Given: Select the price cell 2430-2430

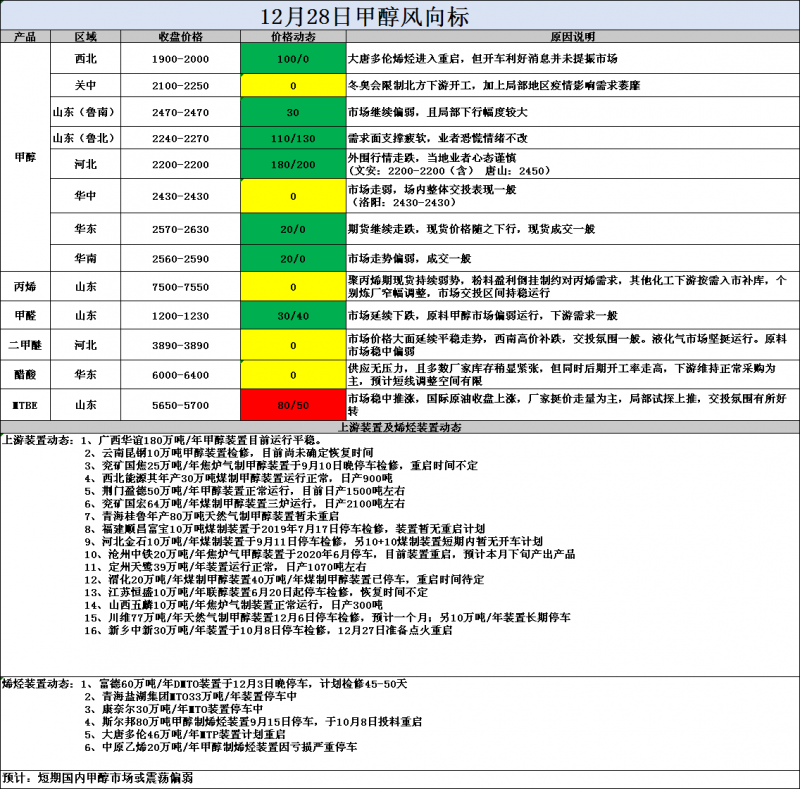Looking at the screenshot, I should (x=181, y=196).
